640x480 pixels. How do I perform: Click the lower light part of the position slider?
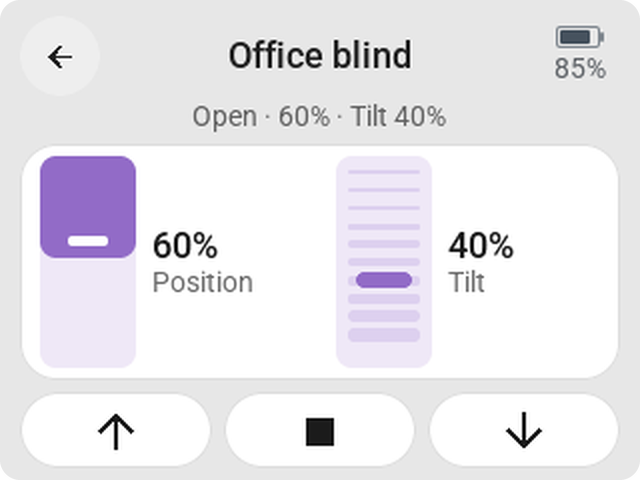pyautogui.click(x=88, y=313)
